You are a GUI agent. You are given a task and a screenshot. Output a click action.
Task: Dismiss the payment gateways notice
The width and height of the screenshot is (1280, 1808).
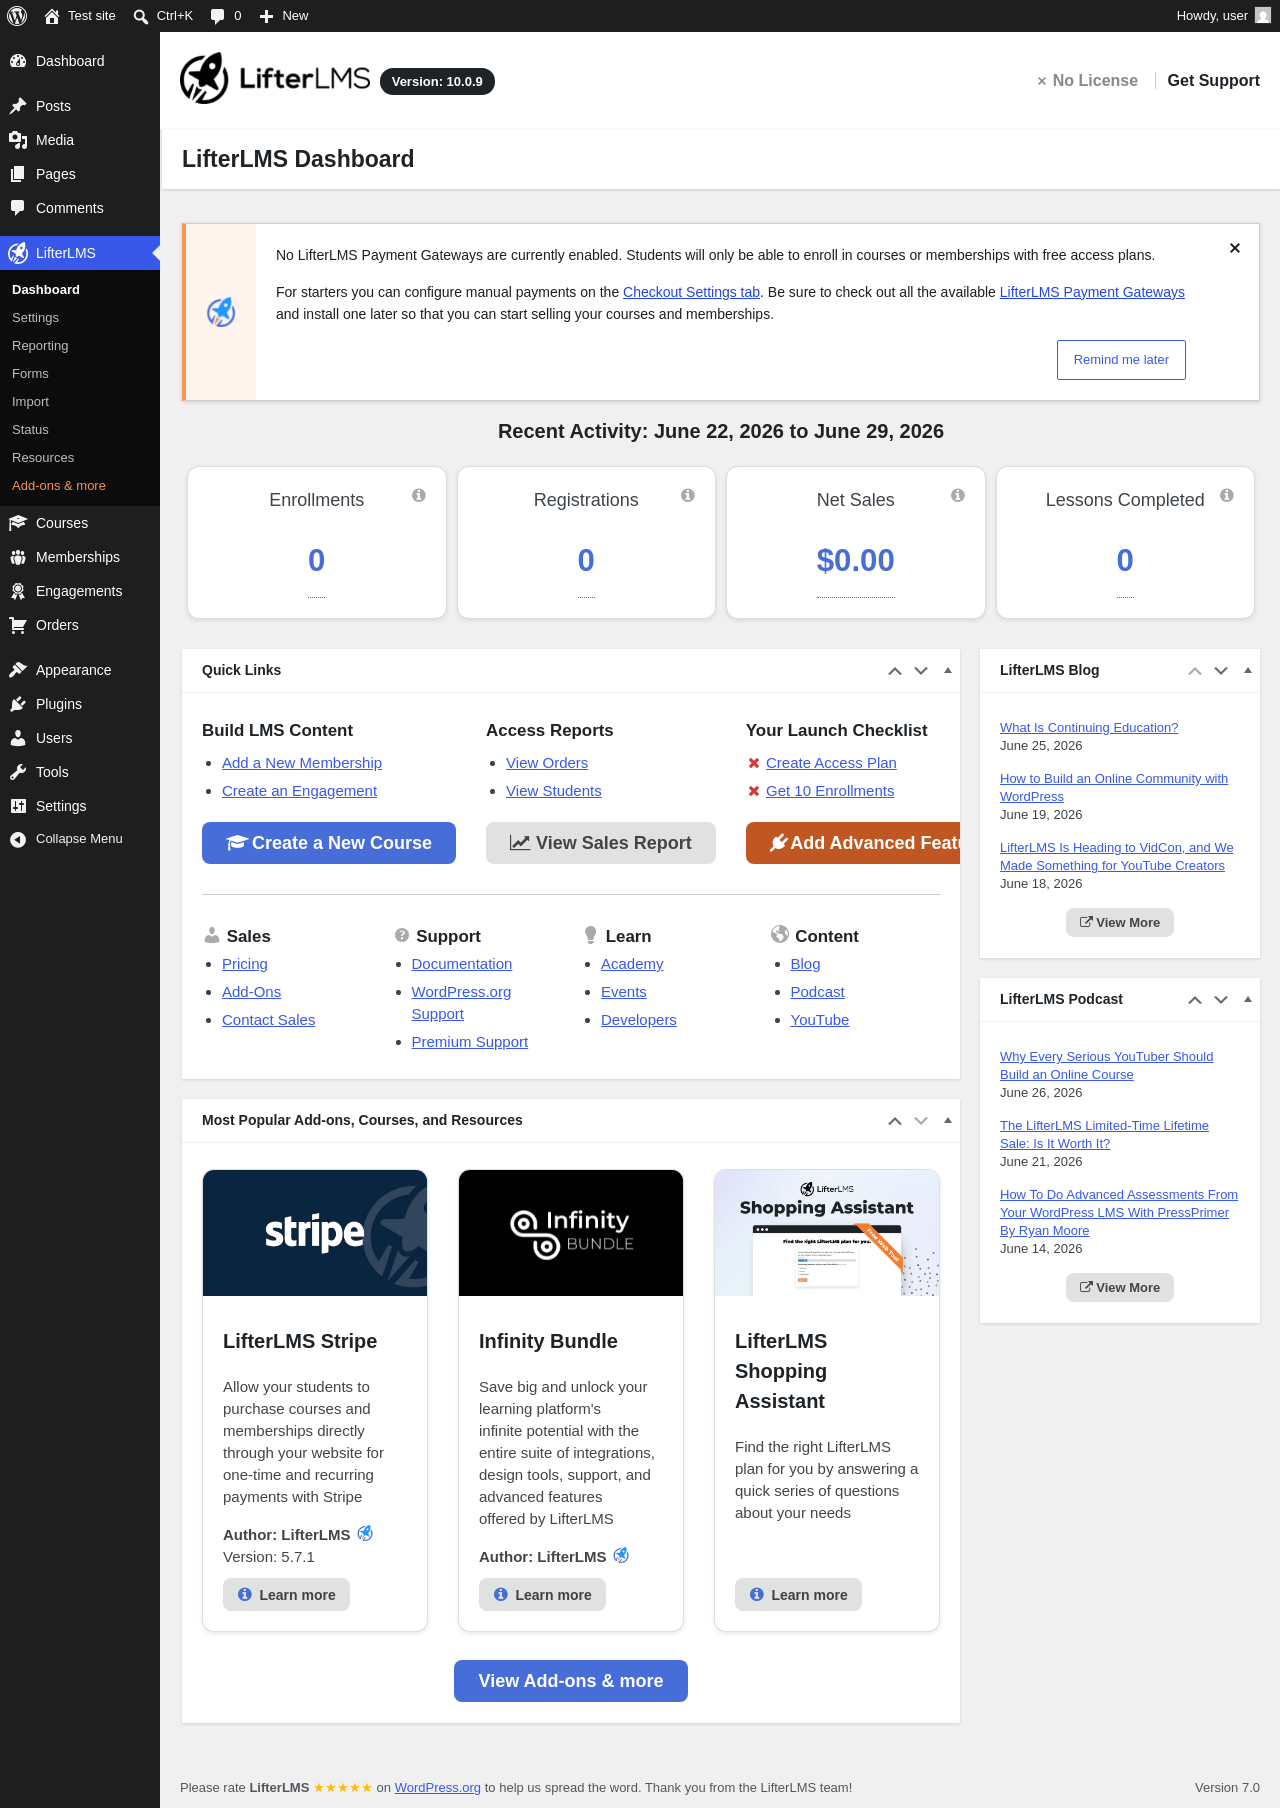click(1235, 248)
